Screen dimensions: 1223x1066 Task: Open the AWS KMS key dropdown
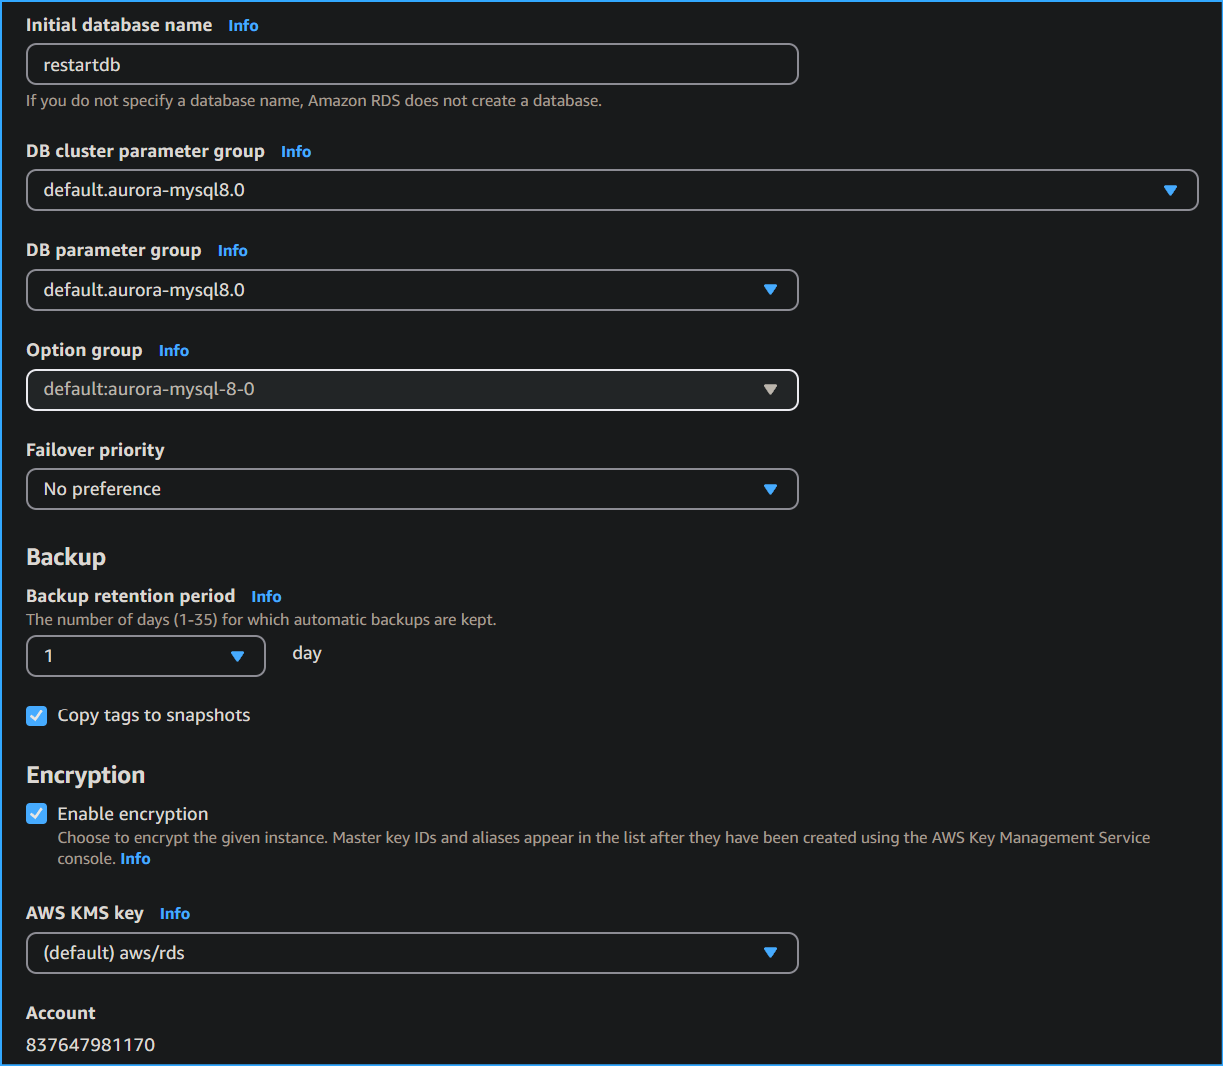click(x=412, y=952)
